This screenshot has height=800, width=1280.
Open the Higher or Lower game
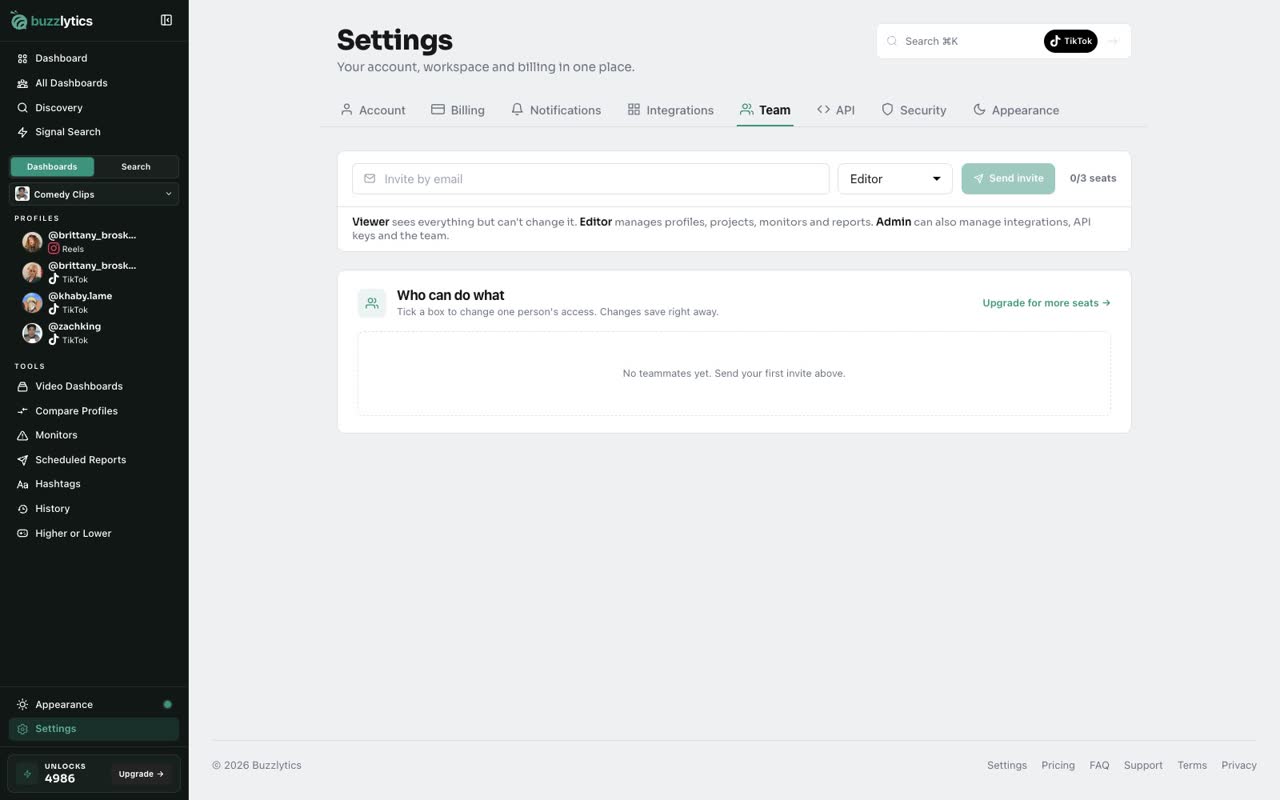94,533
